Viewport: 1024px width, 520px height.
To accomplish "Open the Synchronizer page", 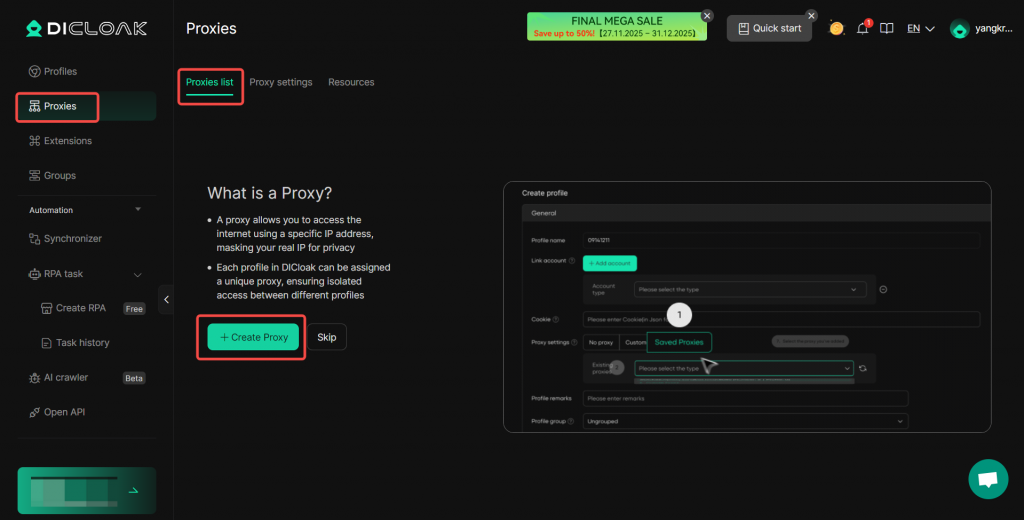I will [72, 239].
